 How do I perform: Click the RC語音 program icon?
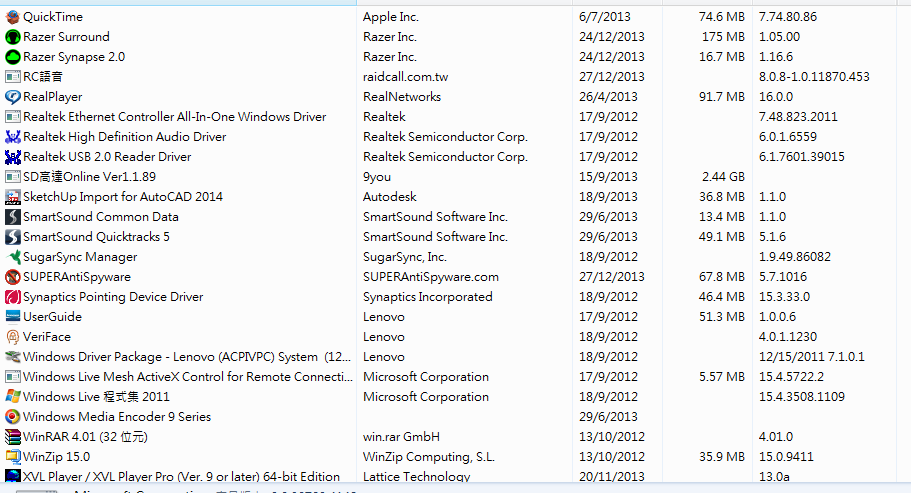tap(12, 77)
